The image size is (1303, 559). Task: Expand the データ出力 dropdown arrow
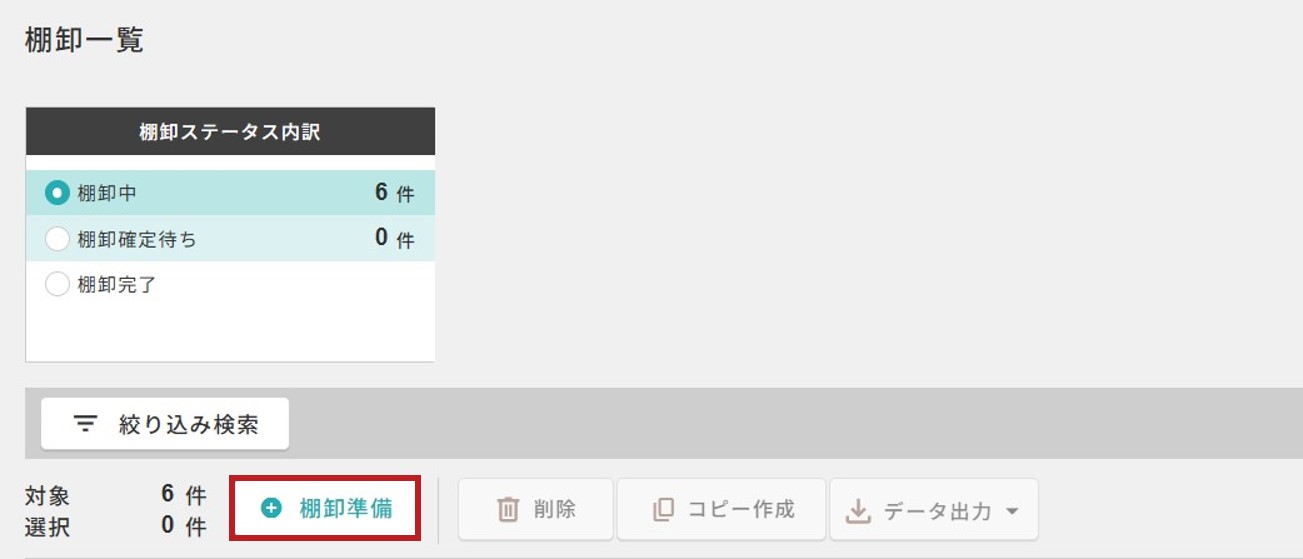[x=1011, y=511]
